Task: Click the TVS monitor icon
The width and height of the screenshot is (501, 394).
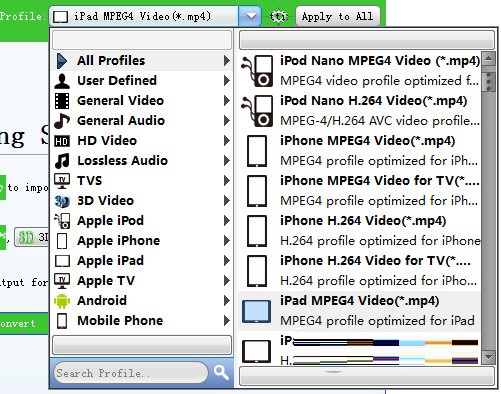Action: (62, 181)
